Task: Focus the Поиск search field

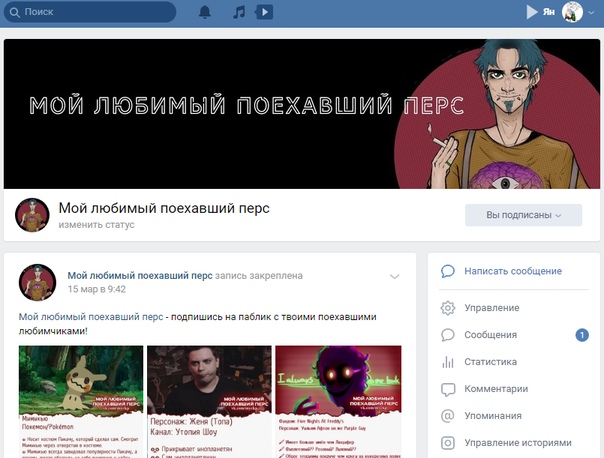Action: pyautogui.click(x=90, y=12)
